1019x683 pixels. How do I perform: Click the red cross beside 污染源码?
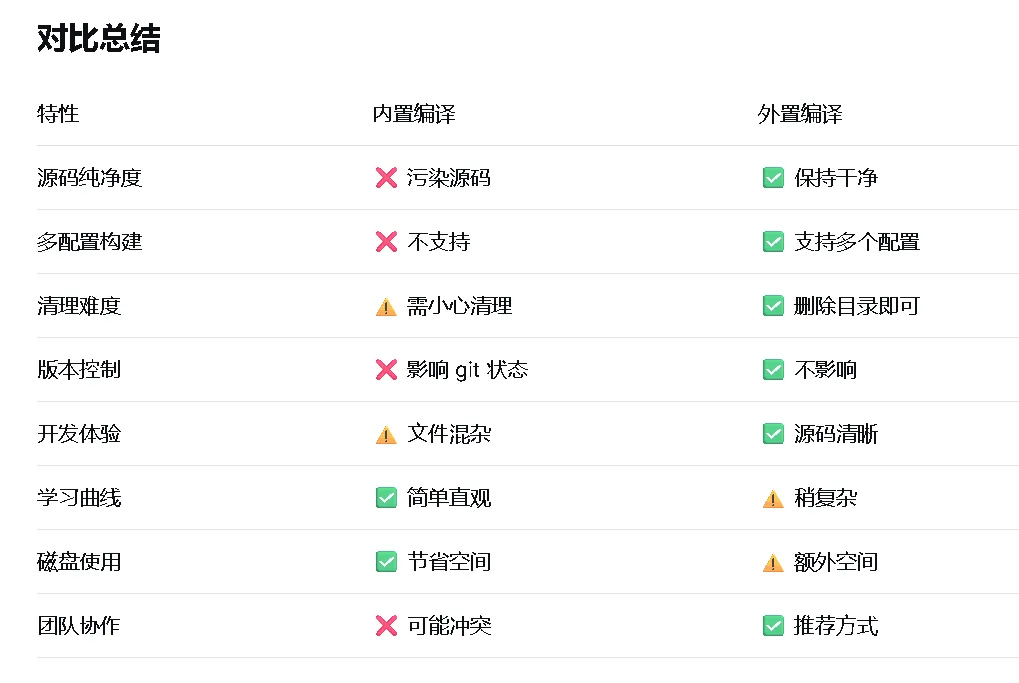coord(386,178)
